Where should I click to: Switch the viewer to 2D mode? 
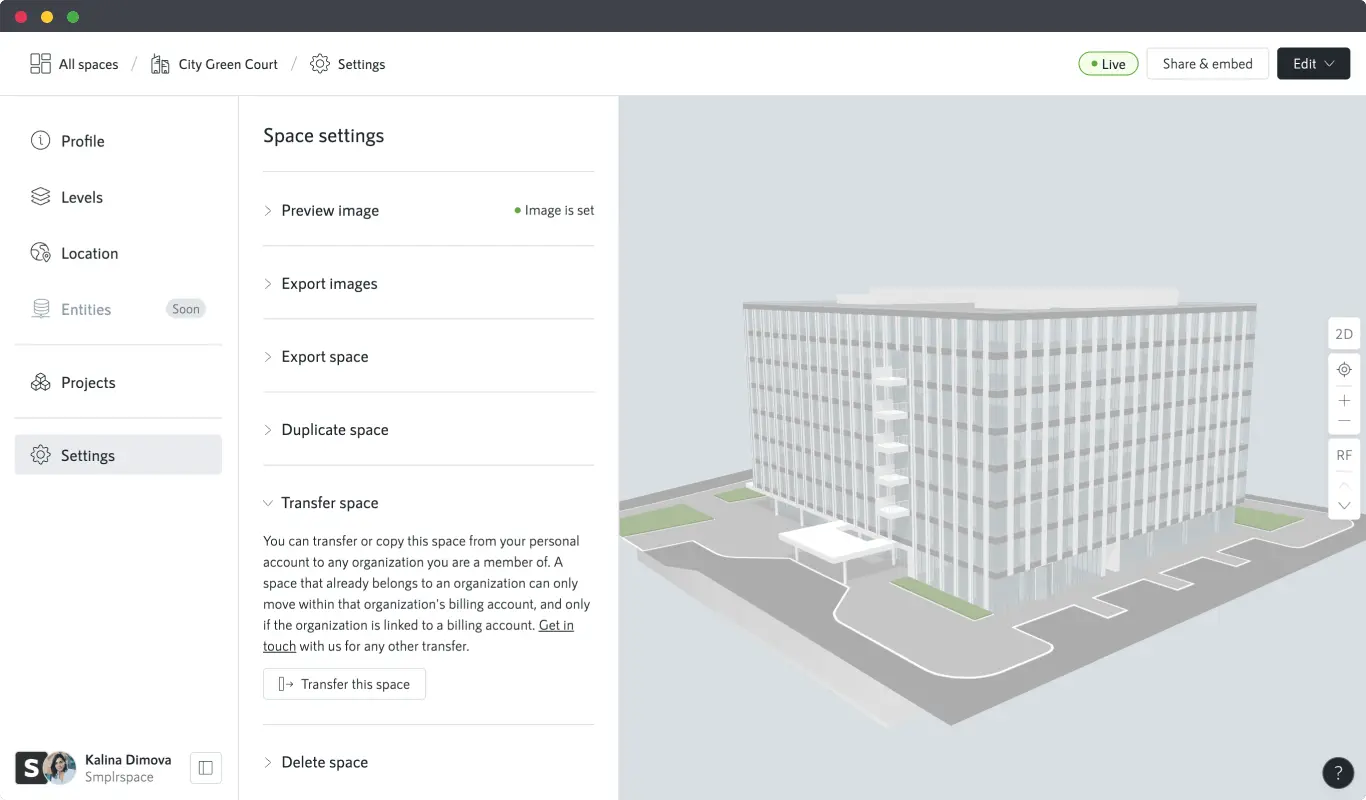click(1344, 334)
